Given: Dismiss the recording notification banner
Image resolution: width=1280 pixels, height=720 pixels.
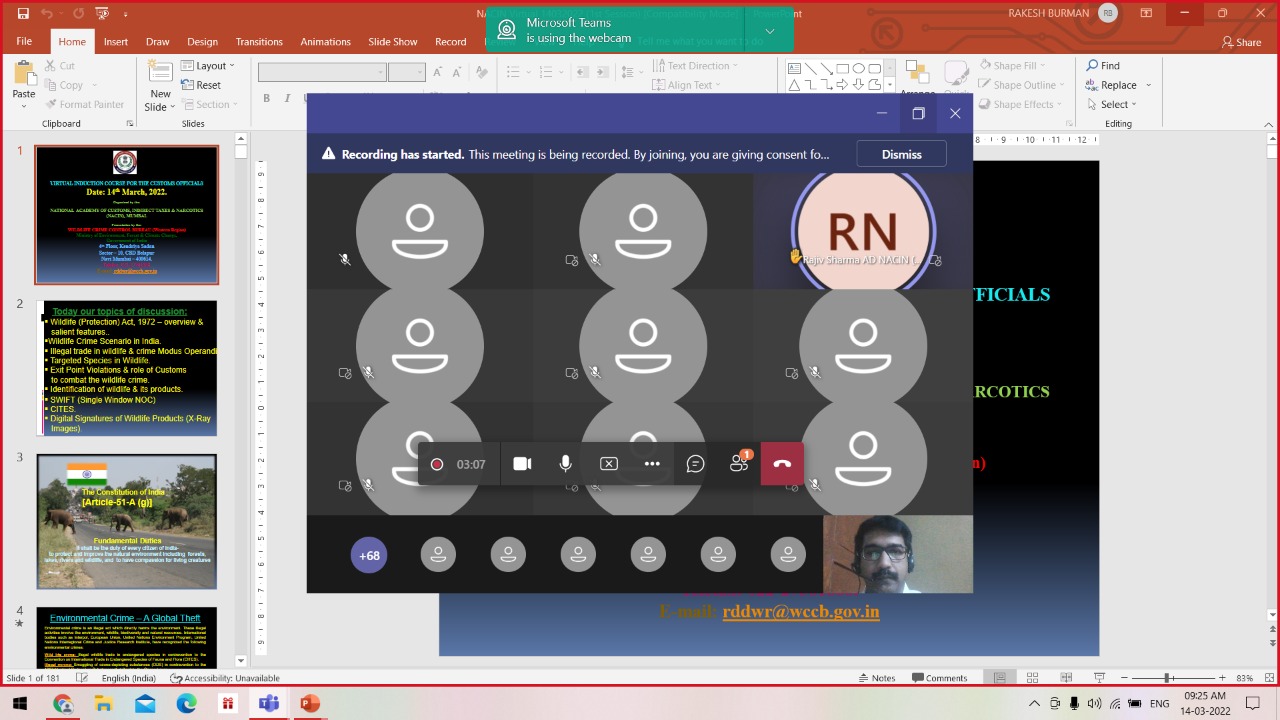Looking at the screenshot, I should click(901, 154).
